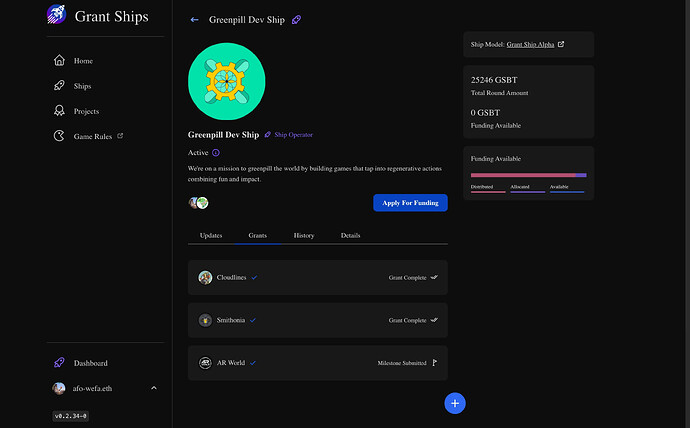Select the Projects sidebar icon
Viewport: 690px width, 428px height.
[x=59, y=110]
